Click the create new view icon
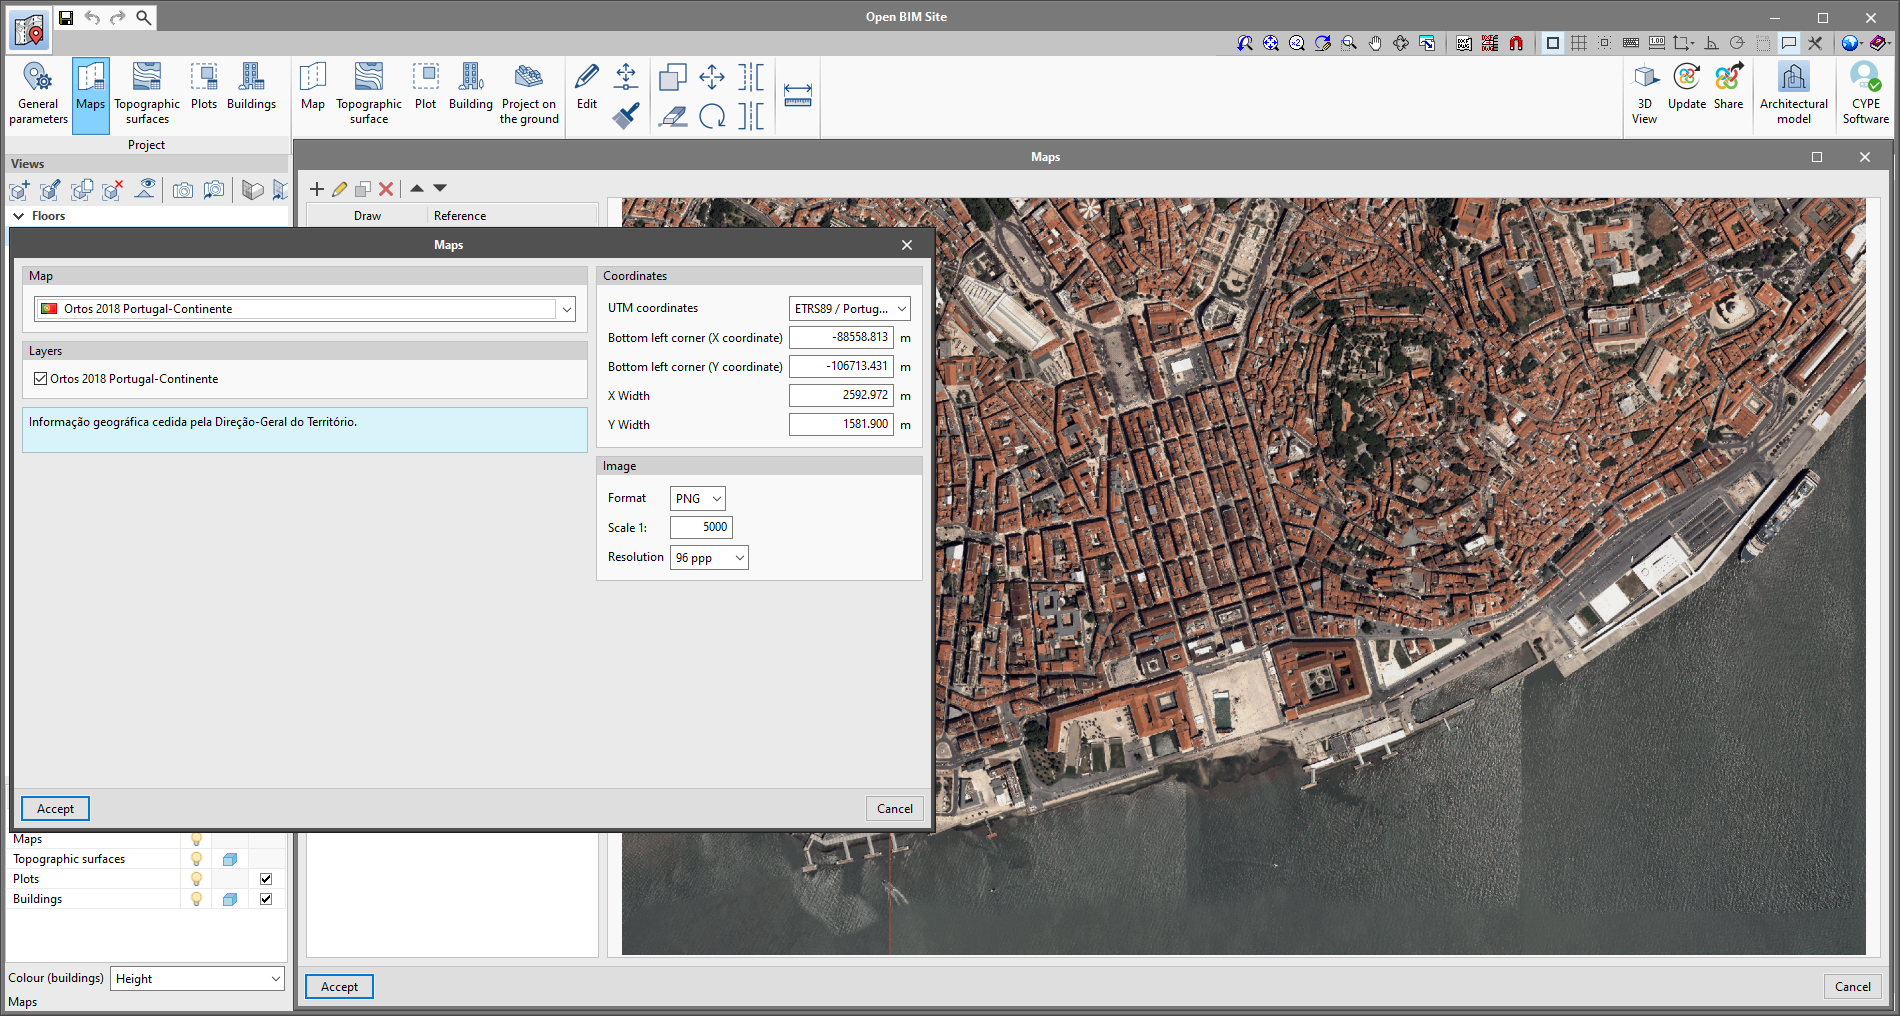Image resolution: width=1900 pixels, height=1016 pixels. tap(19, 190)
